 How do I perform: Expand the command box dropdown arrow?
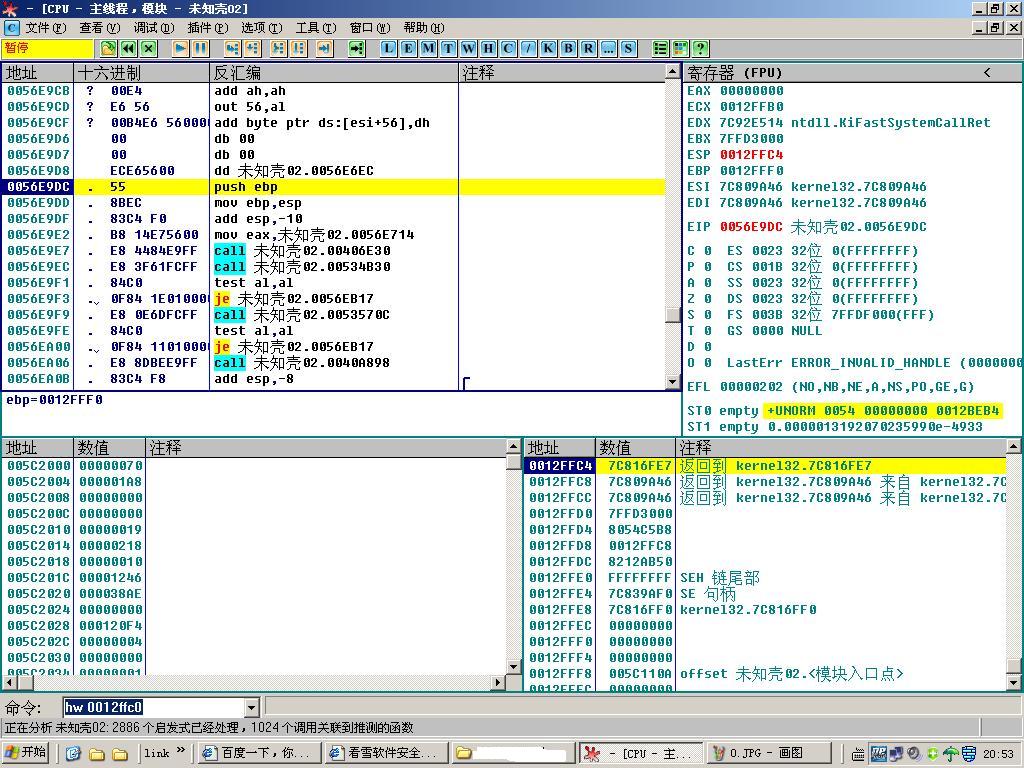click(x=251, y=707)
